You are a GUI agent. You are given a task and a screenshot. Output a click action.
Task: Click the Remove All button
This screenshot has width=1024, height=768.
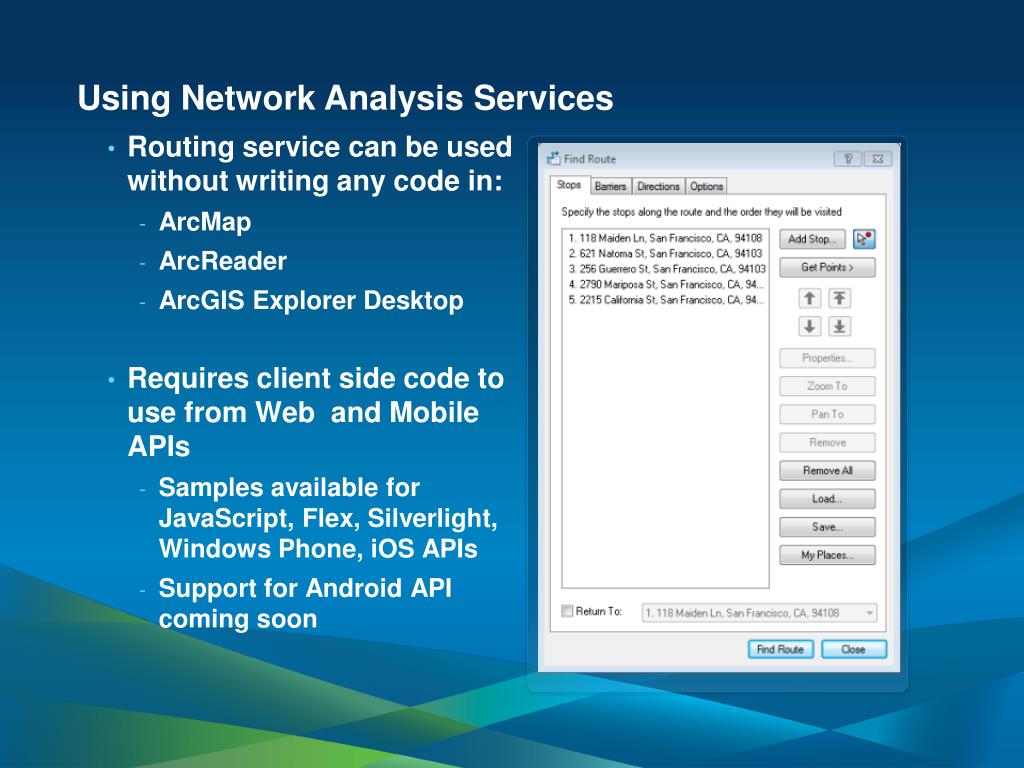827,470
